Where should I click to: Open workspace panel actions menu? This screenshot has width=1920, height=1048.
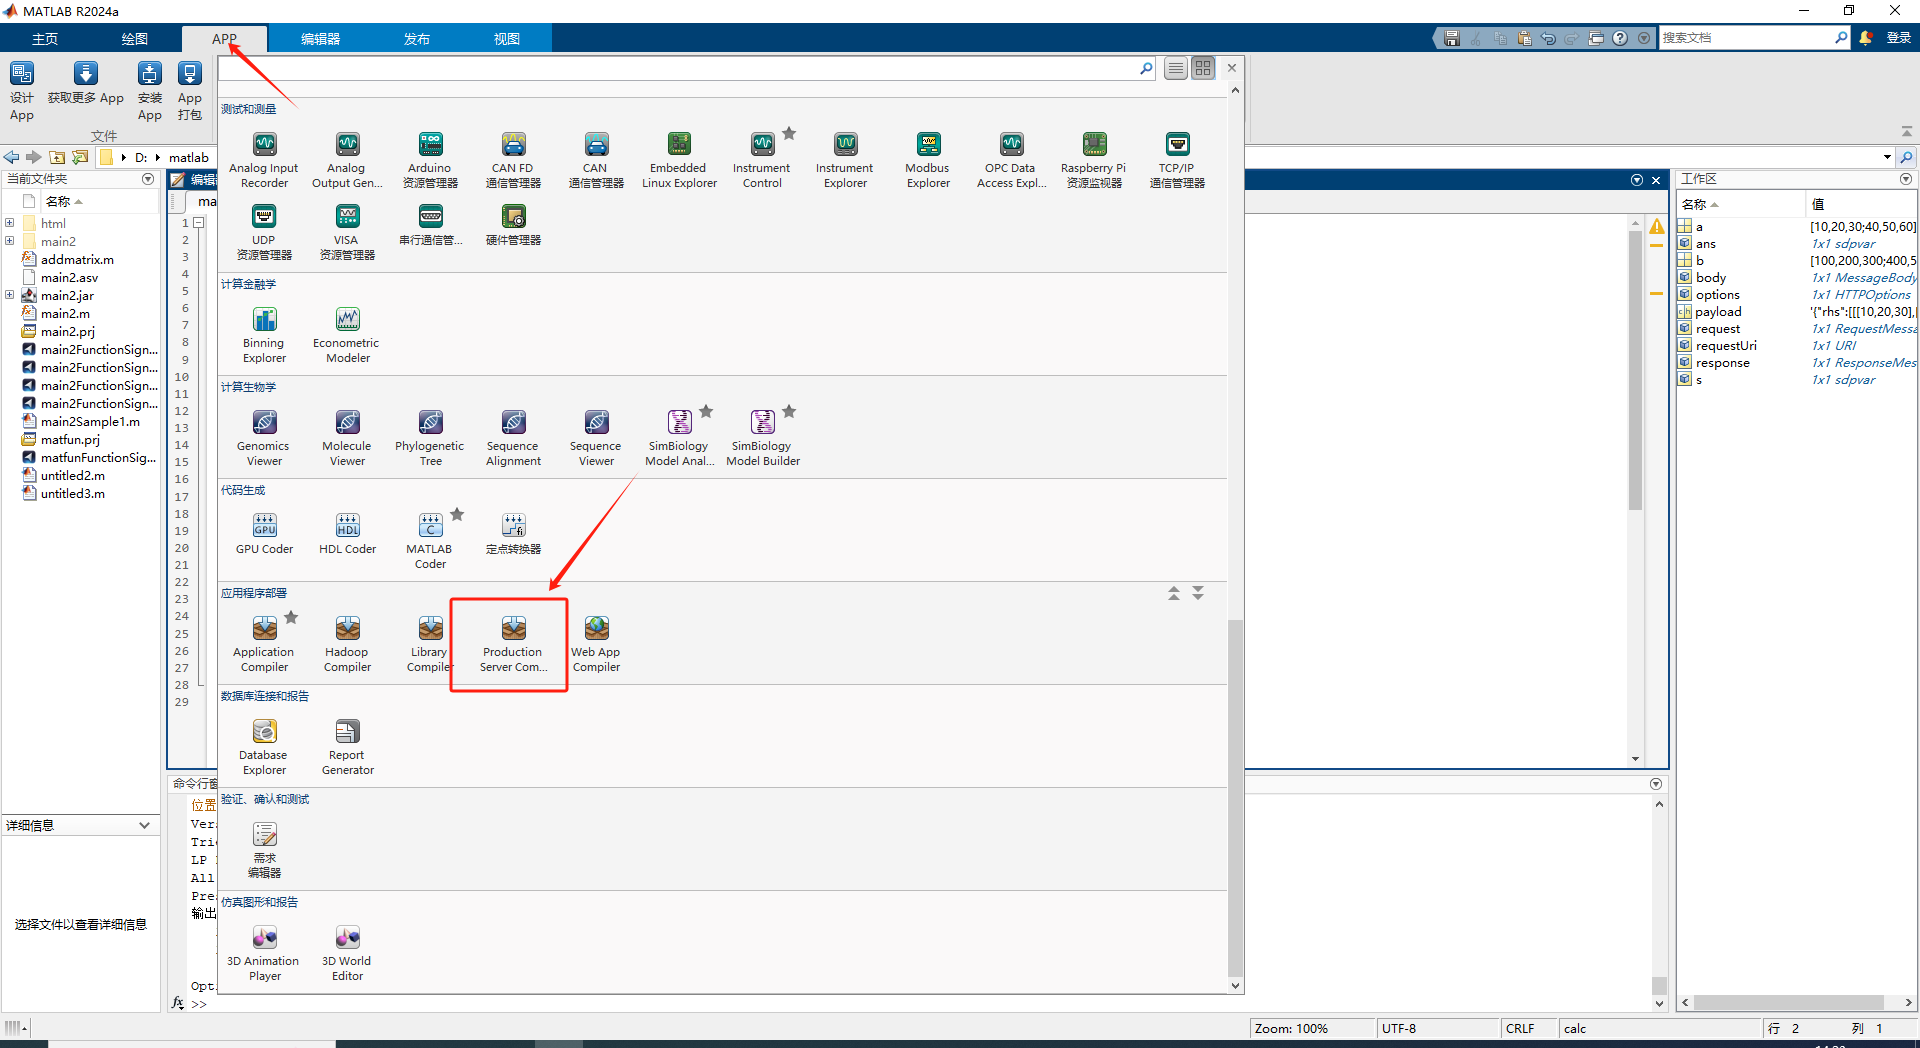point(1906,179)
